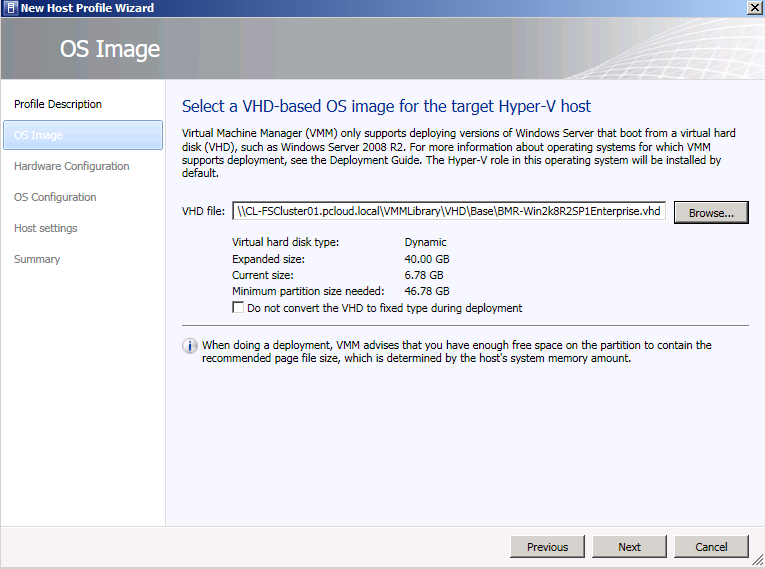Click the Expanded size value 40.00 GB
Viewport: 765px width, 569px height.
point(427,259)
